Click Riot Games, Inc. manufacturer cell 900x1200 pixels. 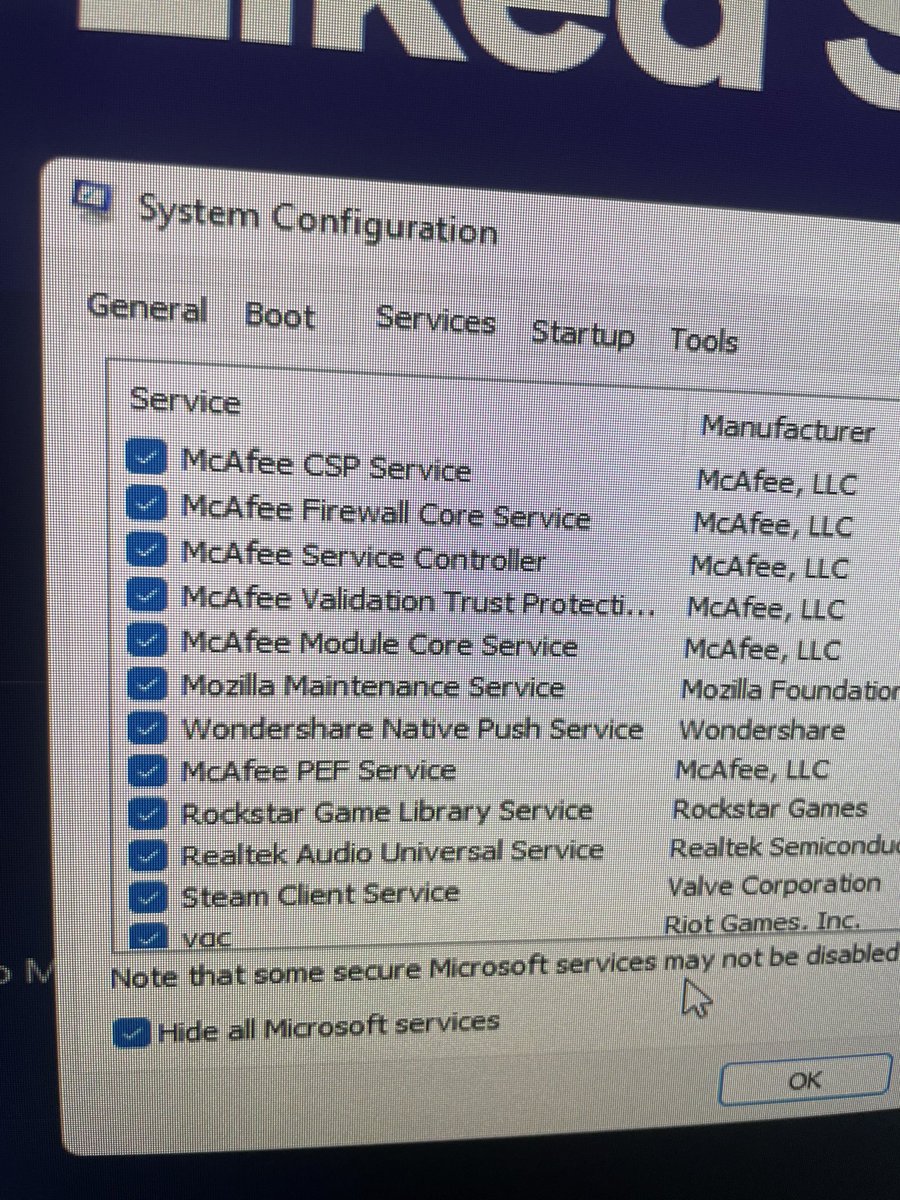[762, 923]
